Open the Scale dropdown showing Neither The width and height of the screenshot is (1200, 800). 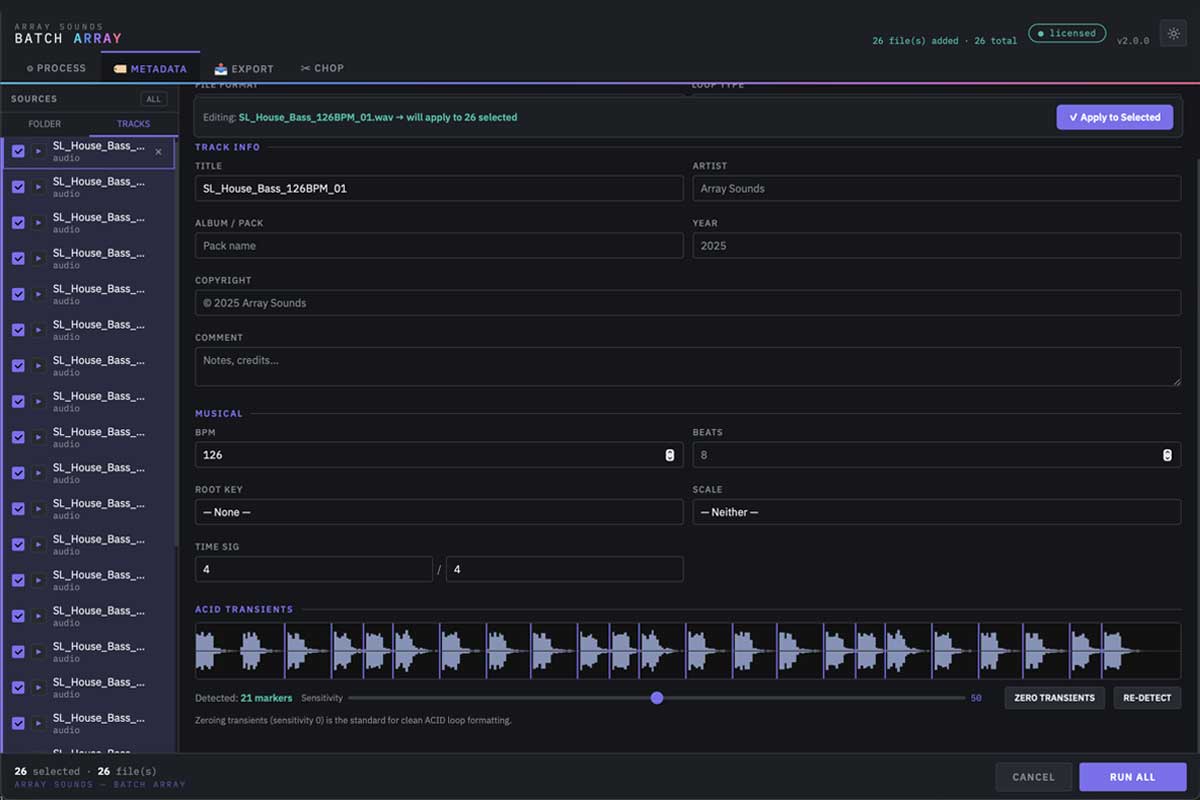coord(937,512)
